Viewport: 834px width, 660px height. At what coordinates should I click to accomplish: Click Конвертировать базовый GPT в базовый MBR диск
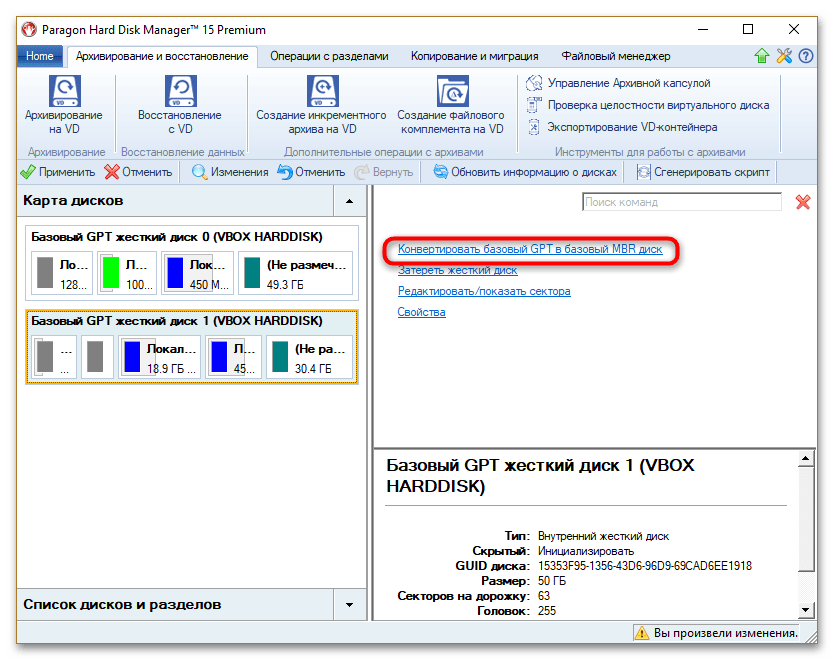530,249
